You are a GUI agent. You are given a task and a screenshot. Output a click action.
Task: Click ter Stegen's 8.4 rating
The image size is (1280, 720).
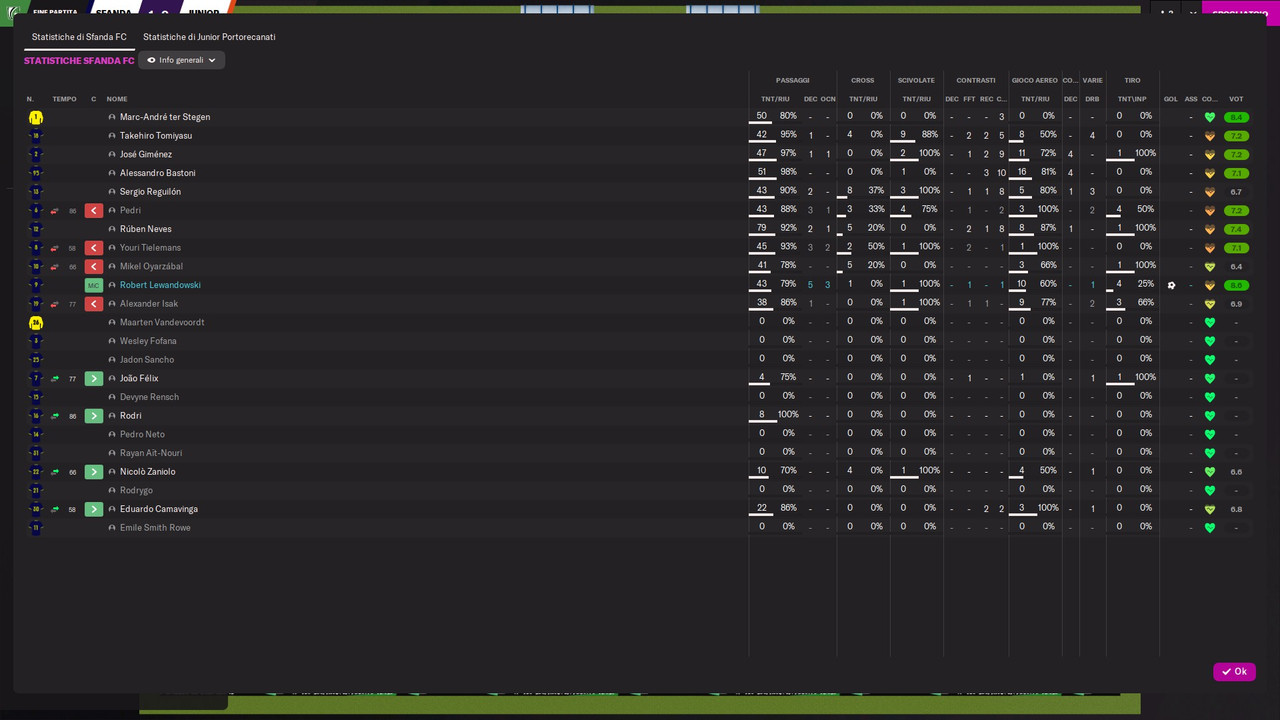(x=1236, y=117)
